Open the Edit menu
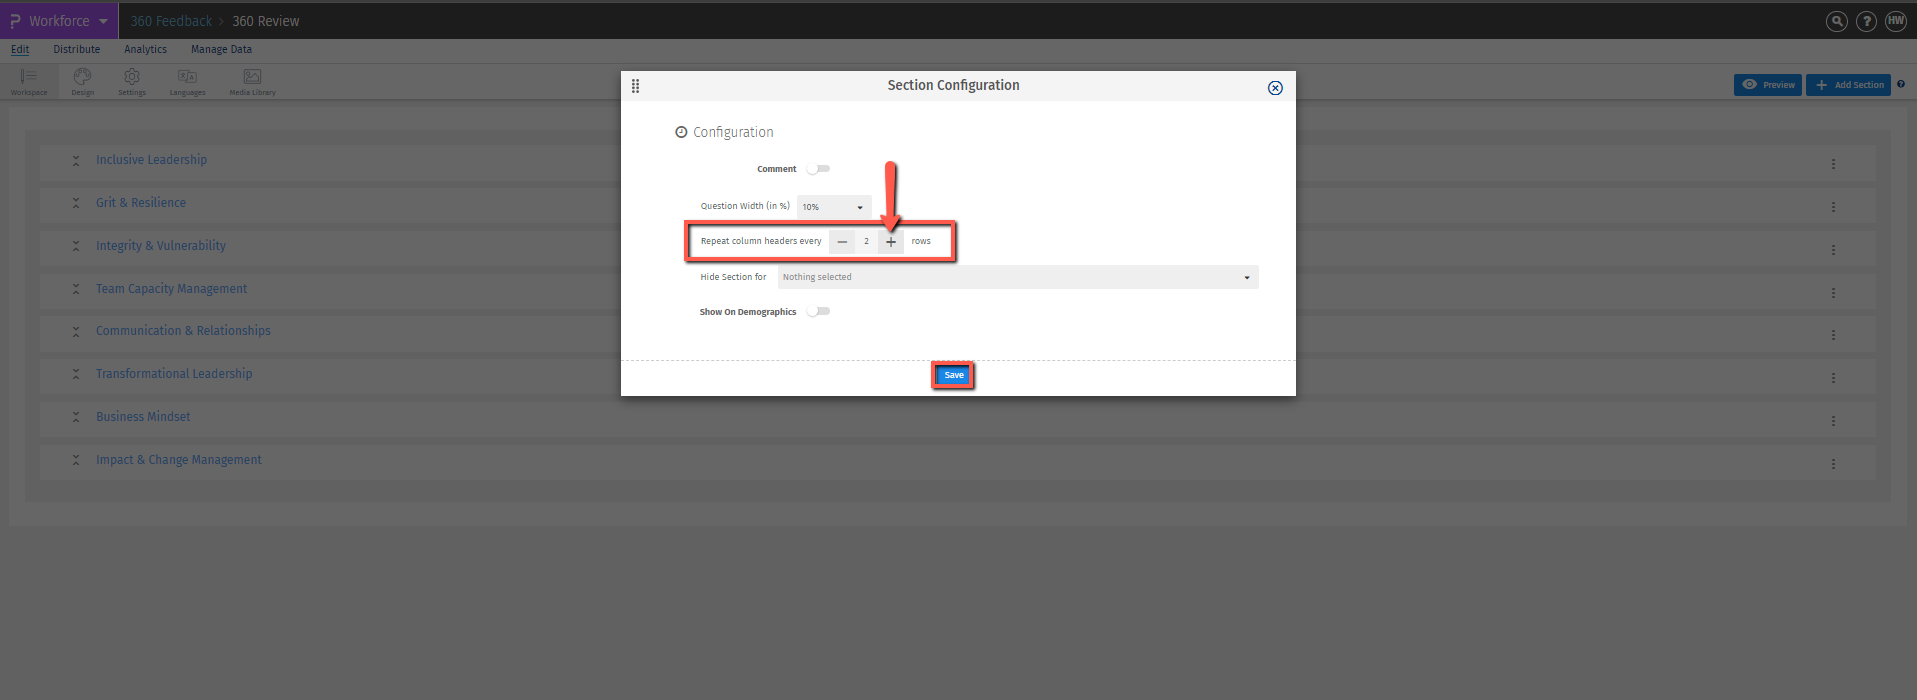This screenshot has width=1917, height=700. pos(20,49)
